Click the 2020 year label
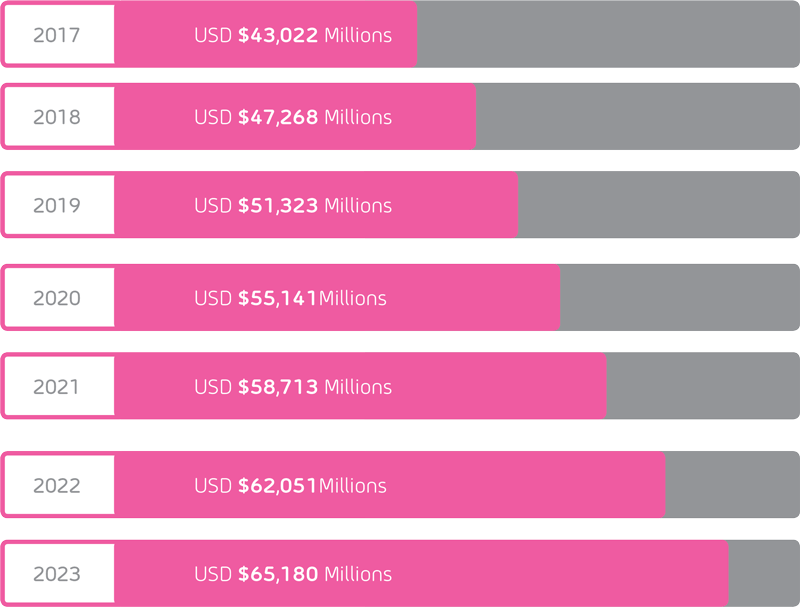 pos(57,298)
